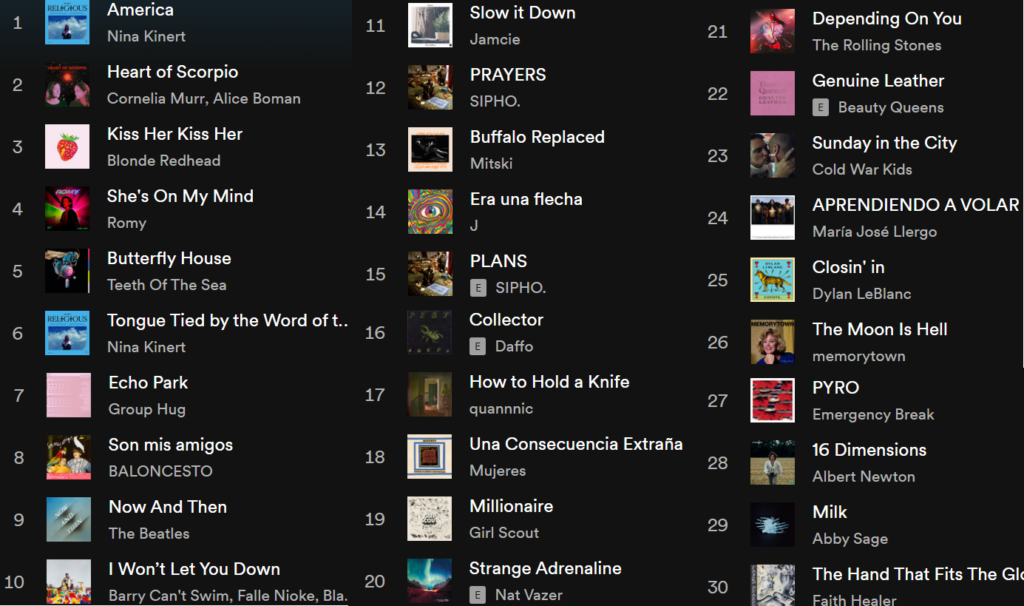
Task: Open the Closin' in album cover
Action: [x=773, y=279]
